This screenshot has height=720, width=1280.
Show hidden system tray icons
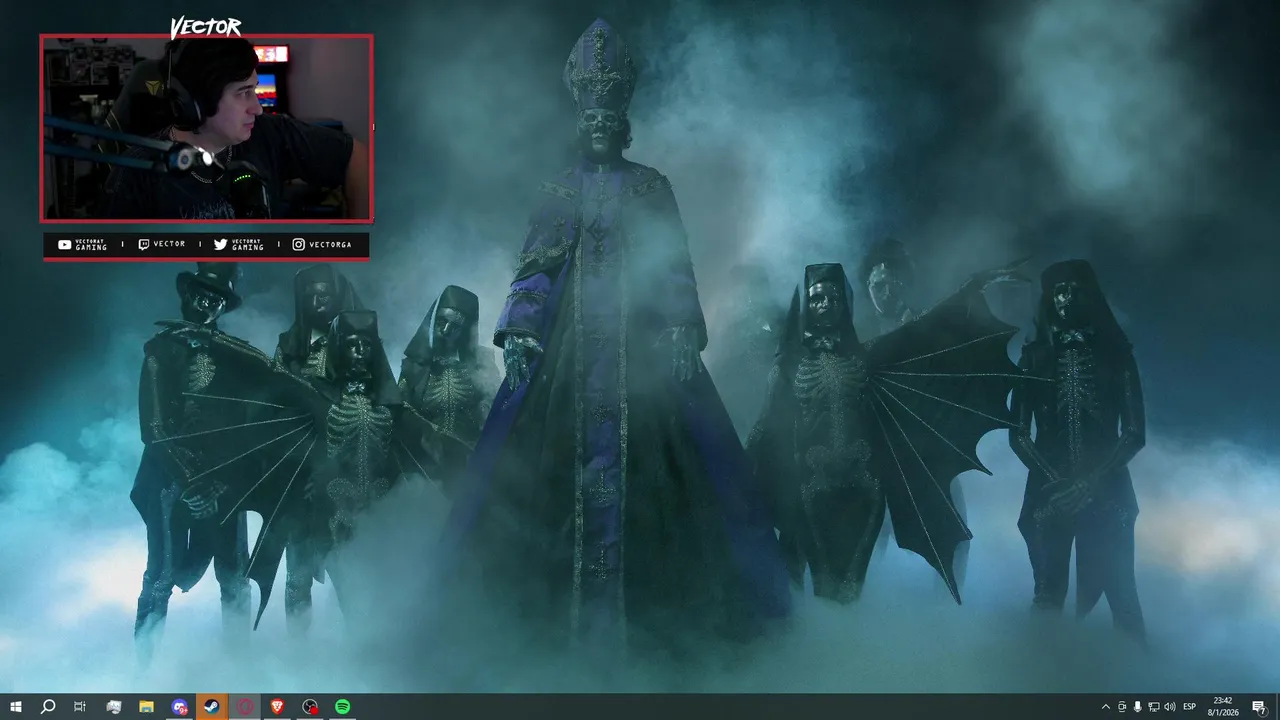1105,706
